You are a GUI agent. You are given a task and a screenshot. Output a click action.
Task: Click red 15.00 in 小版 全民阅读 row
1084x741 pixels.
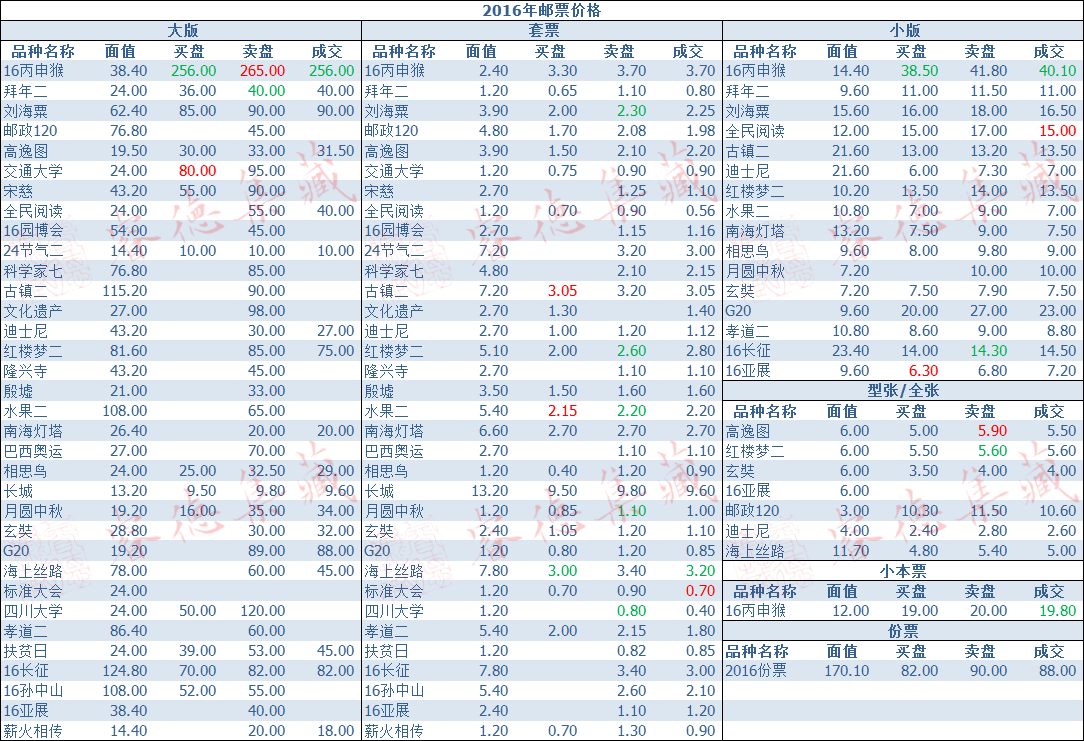1058,131
